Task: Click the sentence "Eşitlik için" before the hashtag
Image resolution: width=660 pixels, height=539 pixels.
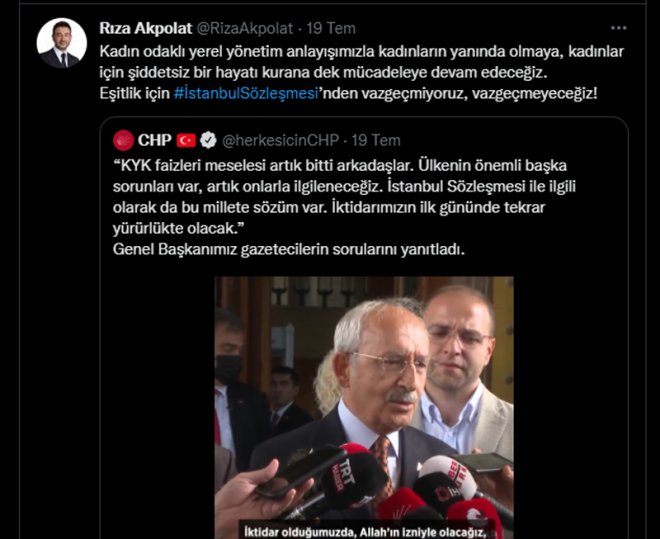Action: coord(134,93)
